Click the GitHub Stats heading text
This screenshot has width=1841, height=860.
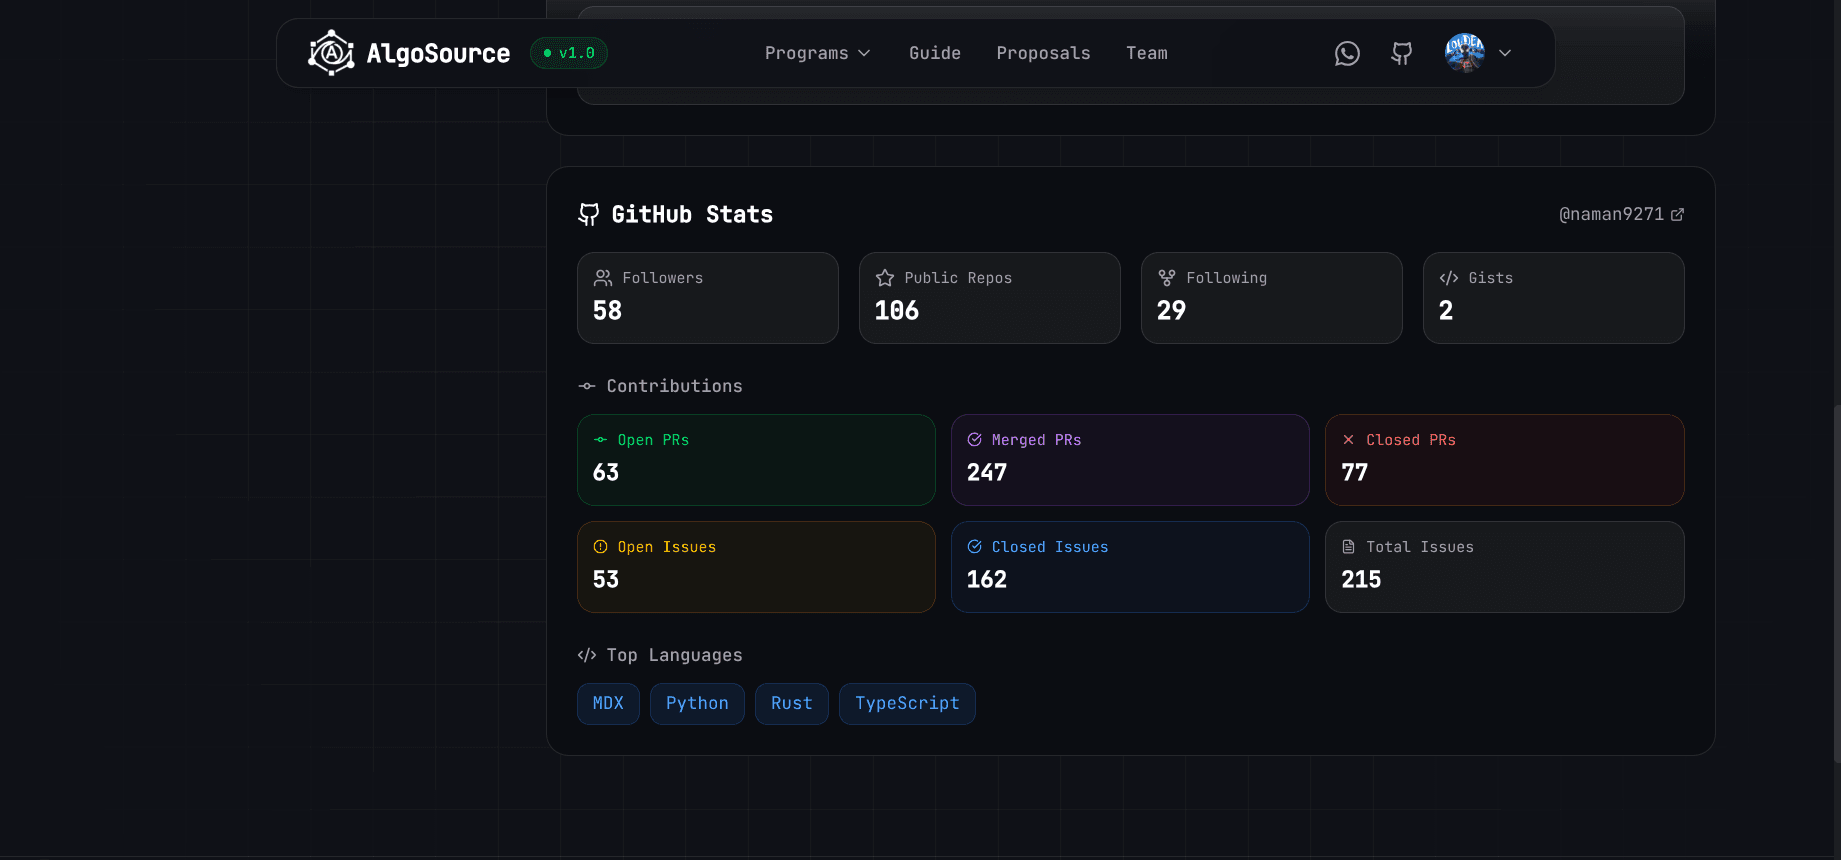pyautogui.click(x=692, y=214)
